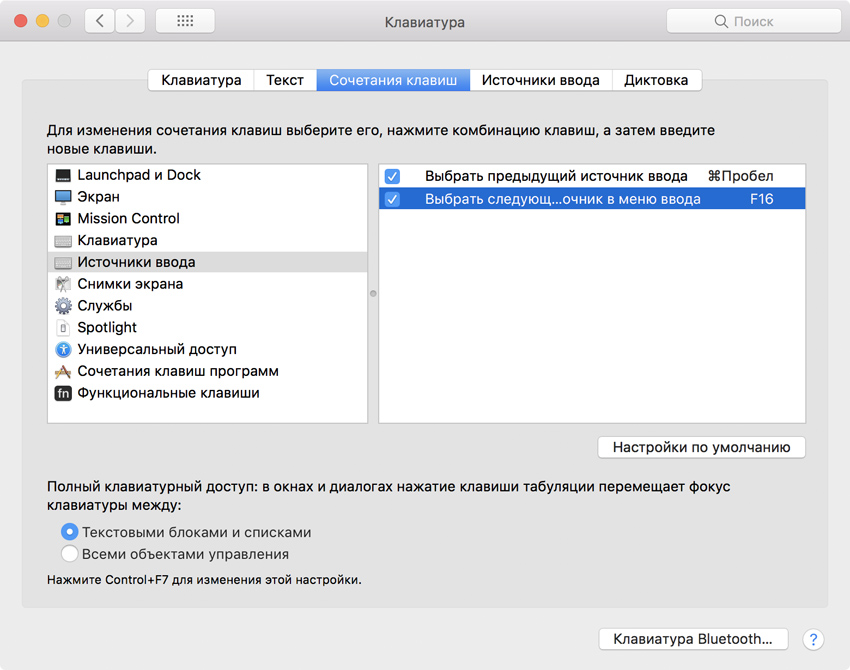Switch to the Источники ввода tab
The height and width of the screenshot is (670, 850).
click(x=540, y=80)
